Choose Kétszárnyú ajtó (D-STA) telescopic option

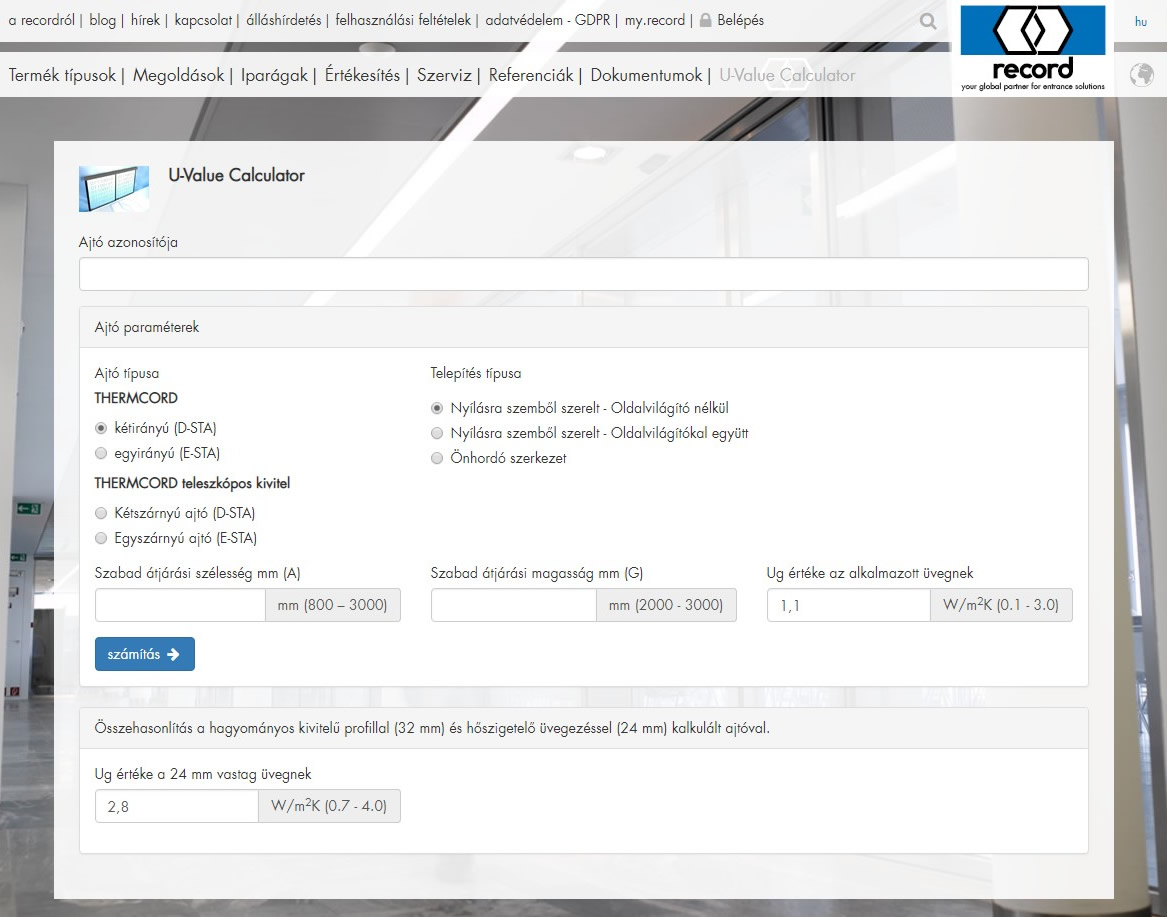coord(101,513)
